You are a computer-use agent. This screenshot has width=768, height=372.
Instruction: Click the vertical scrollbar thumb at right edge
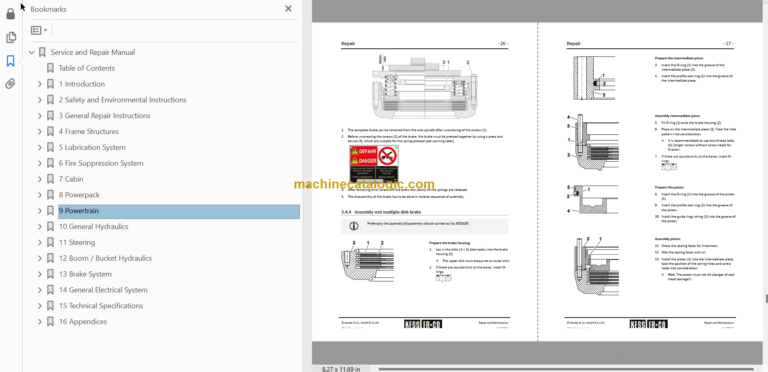tap(766, 299)
